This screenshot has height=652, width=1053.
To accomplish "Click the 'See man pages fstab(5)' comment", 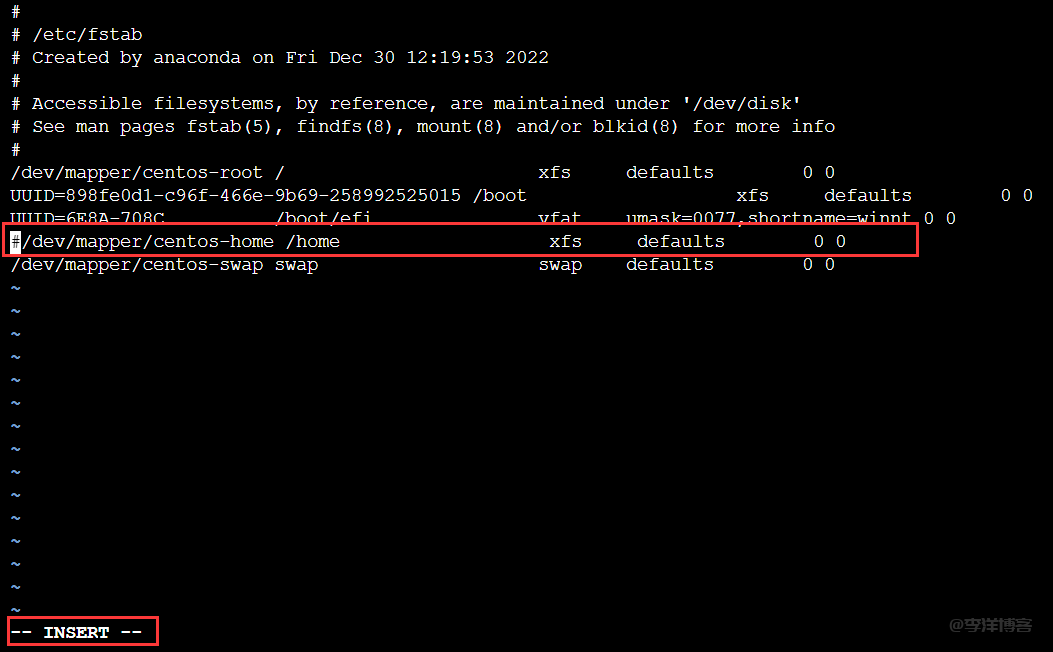I will pyautogui.click(x=423, y=126).
